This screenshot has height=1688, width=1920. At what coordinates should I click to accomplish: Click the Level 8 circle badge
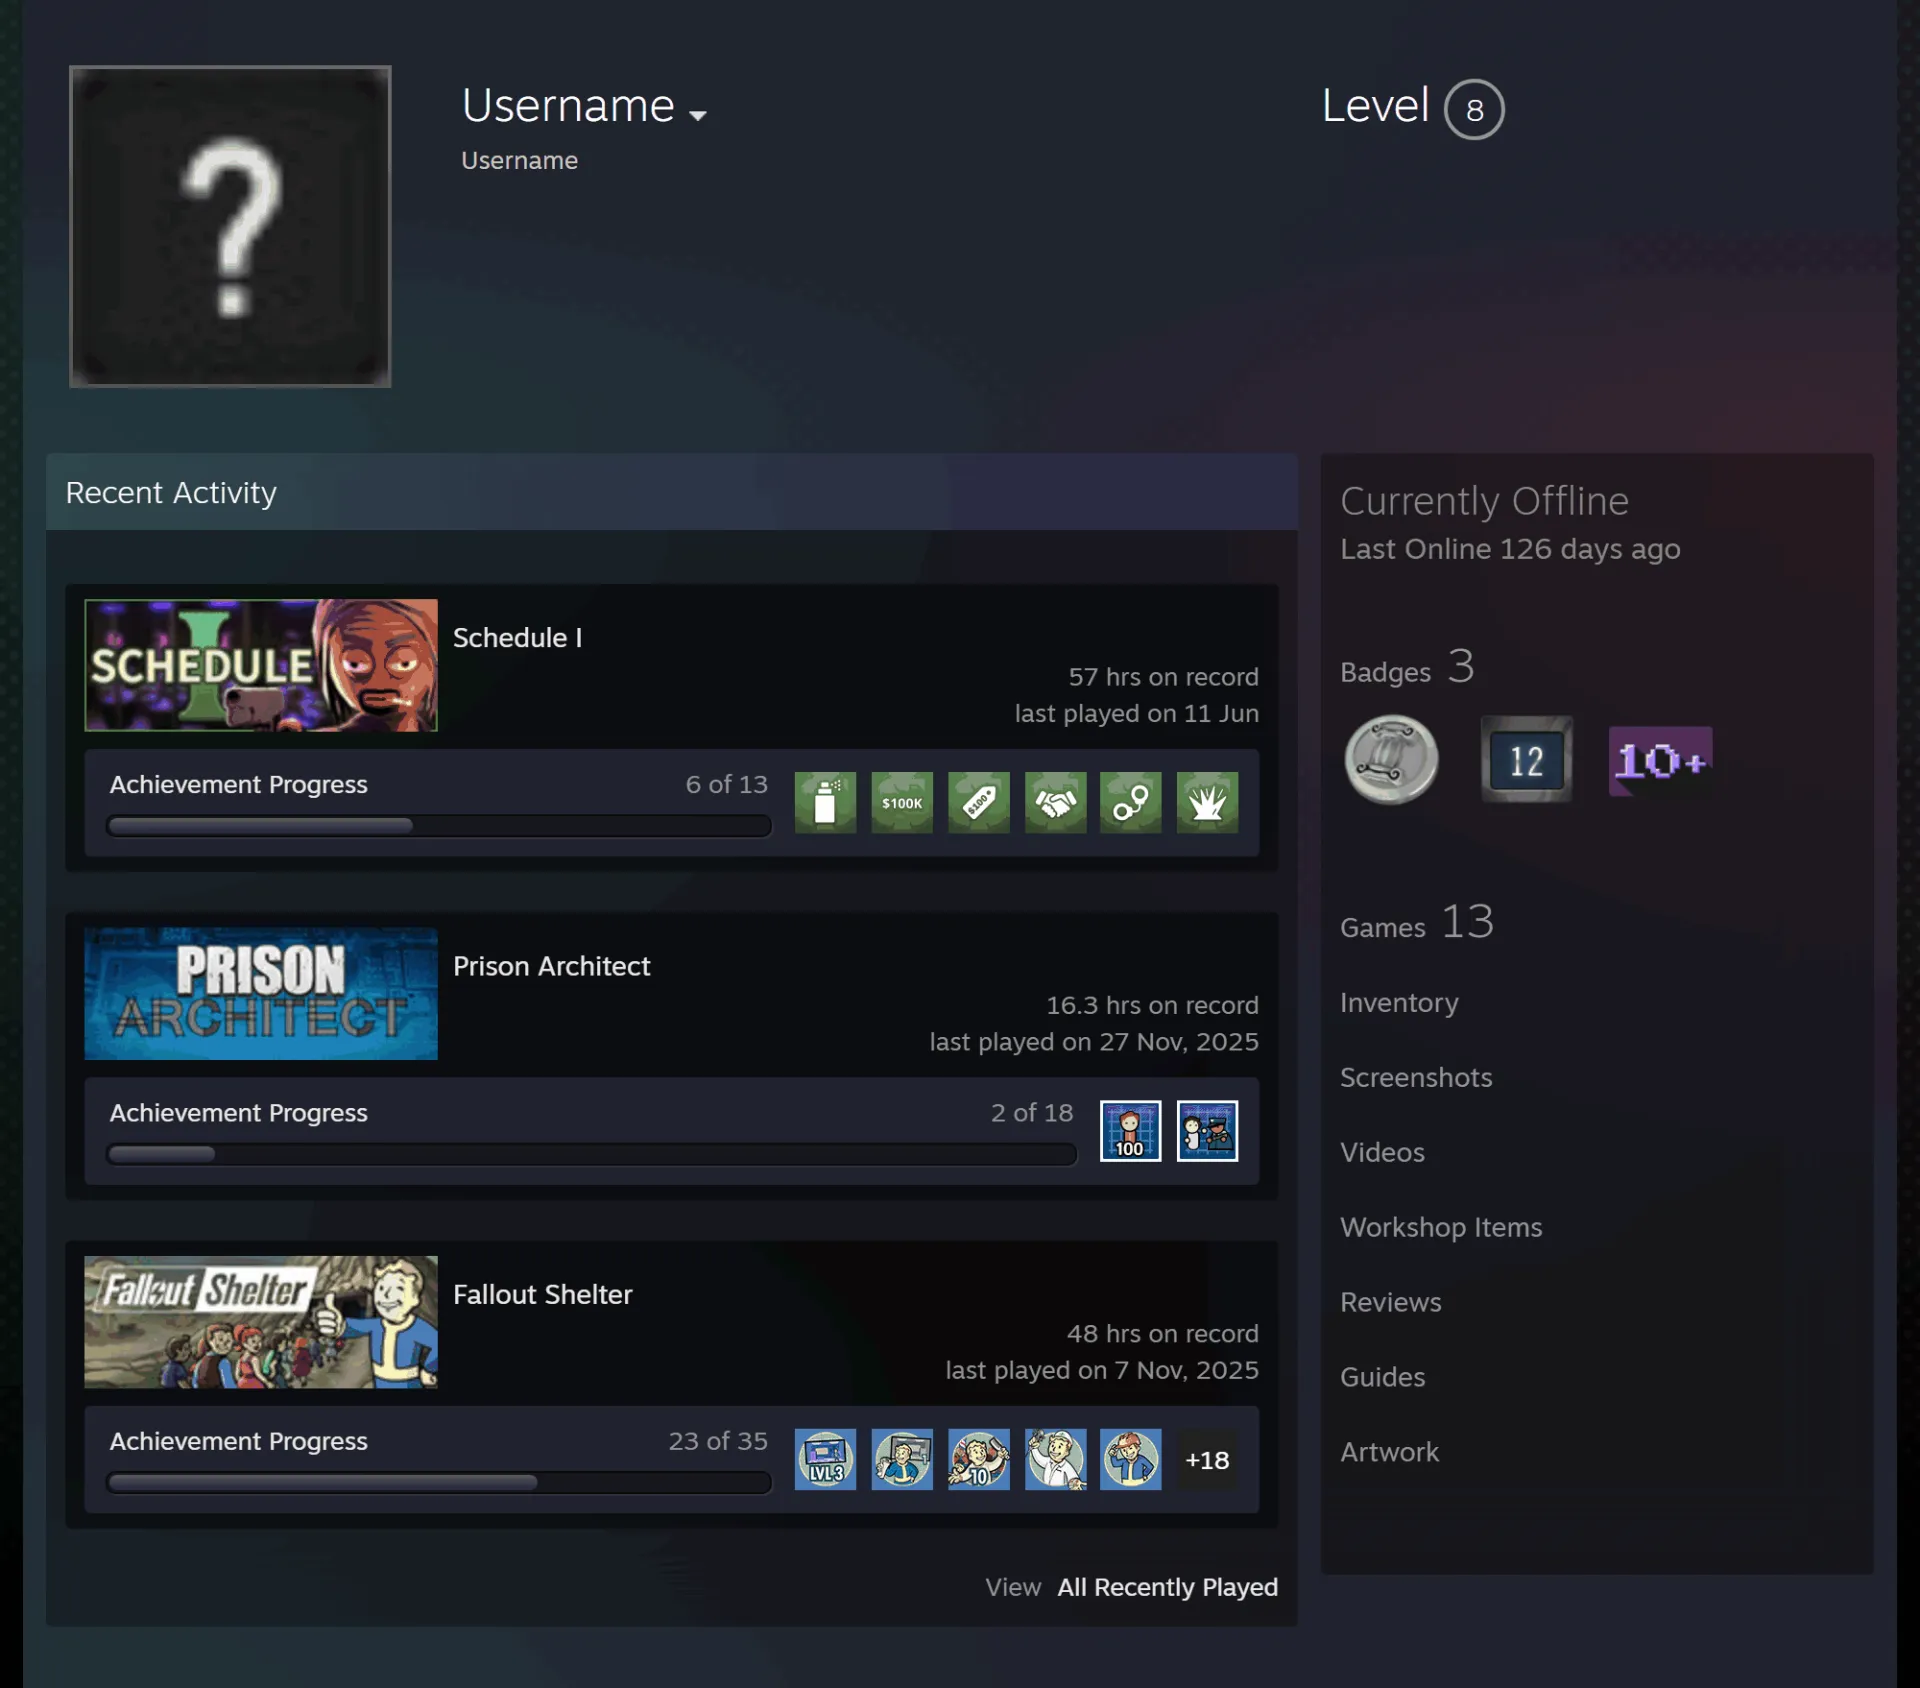click(1474, 109)
